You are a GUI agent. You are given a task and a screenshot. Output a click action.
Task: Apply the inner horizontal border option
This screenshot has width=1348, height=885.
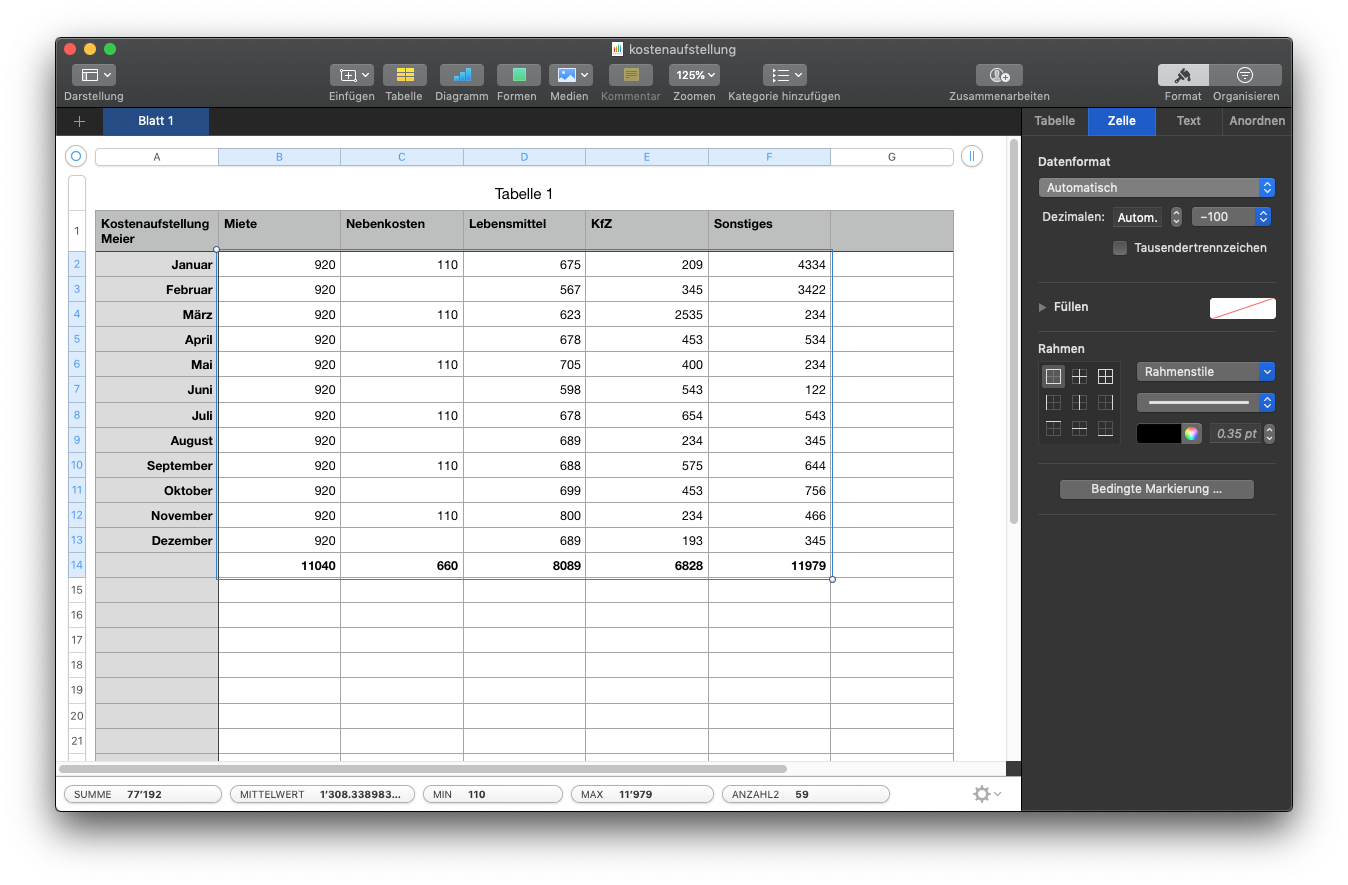click(x=1079, y=428)
